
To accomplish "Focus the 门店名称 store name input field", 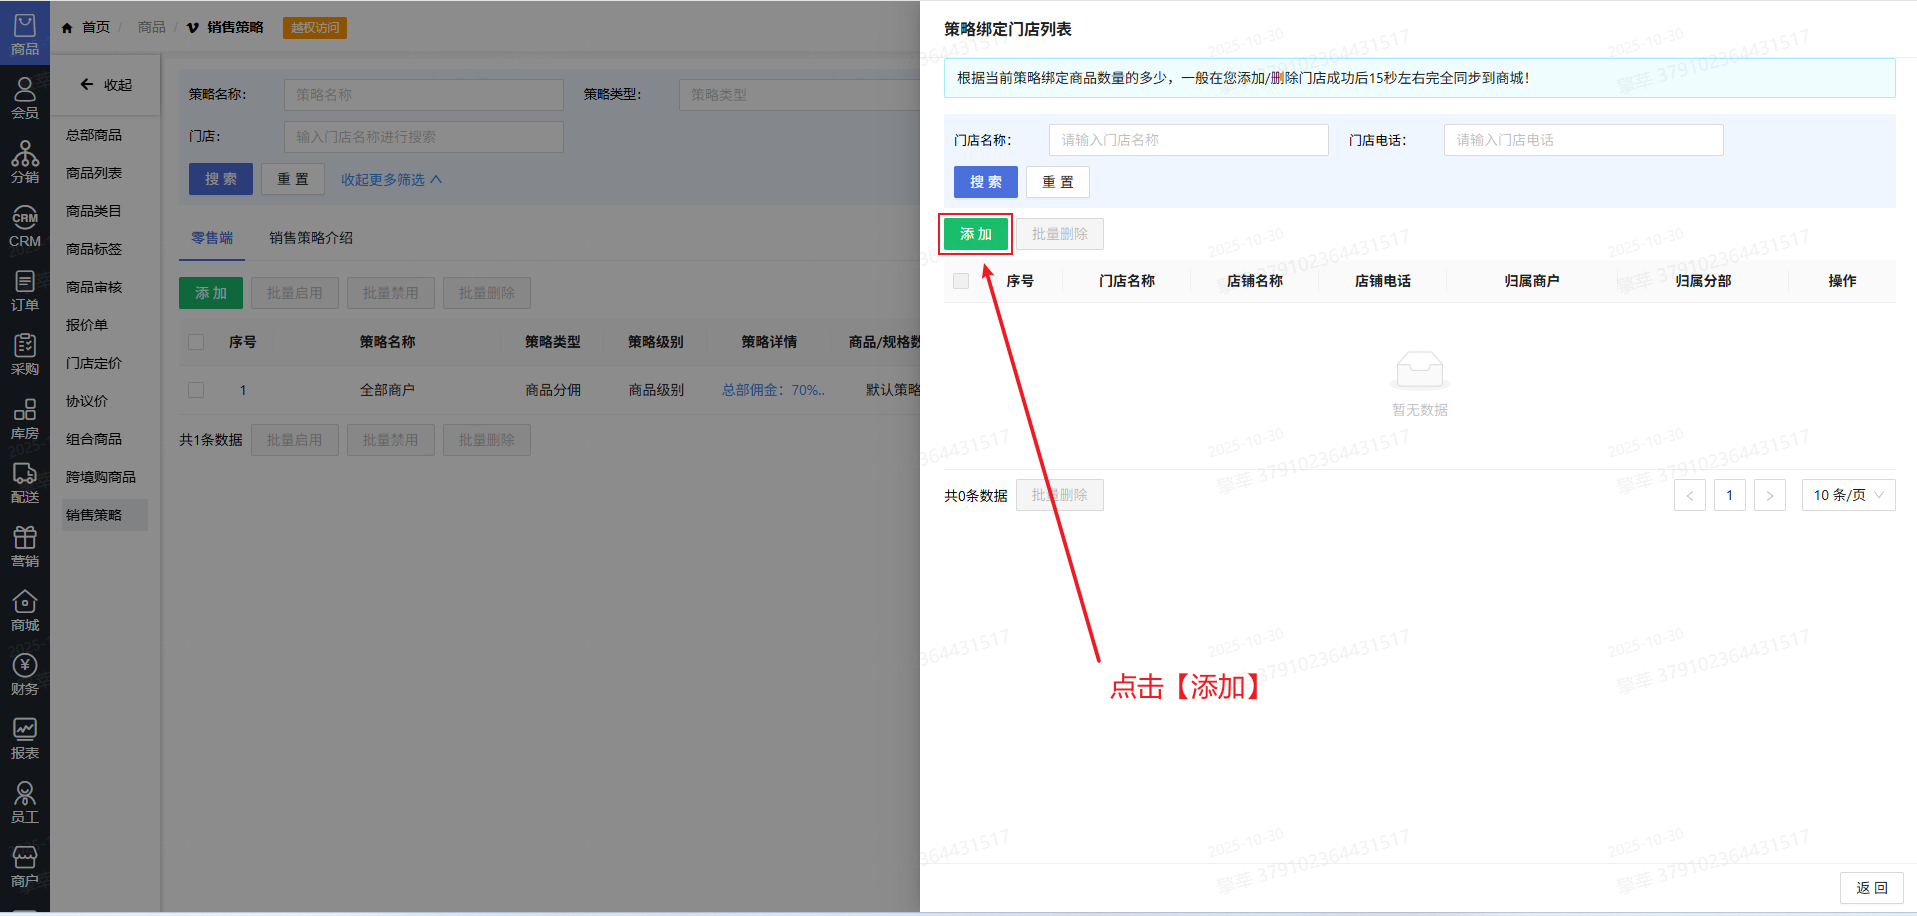I will [x=1187, y=140].
